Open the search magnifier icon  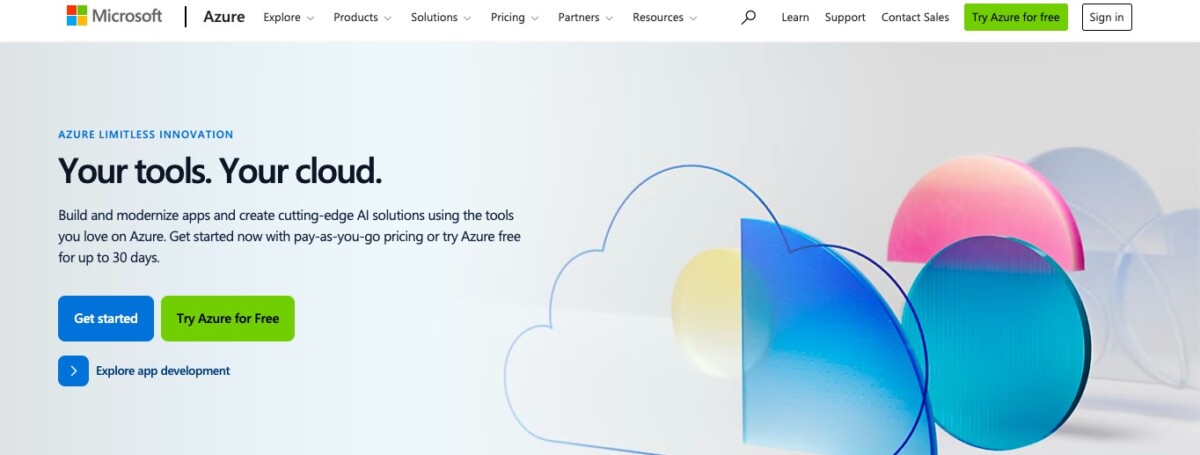pos(748,17)
